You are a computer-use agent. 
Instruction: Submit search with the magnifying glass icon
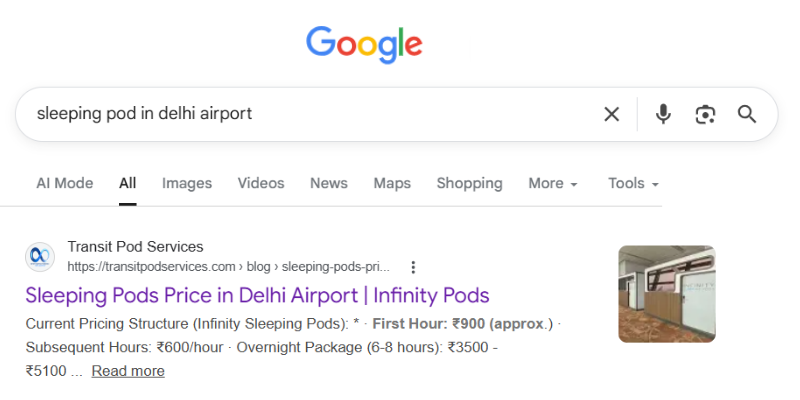point(747,114)
